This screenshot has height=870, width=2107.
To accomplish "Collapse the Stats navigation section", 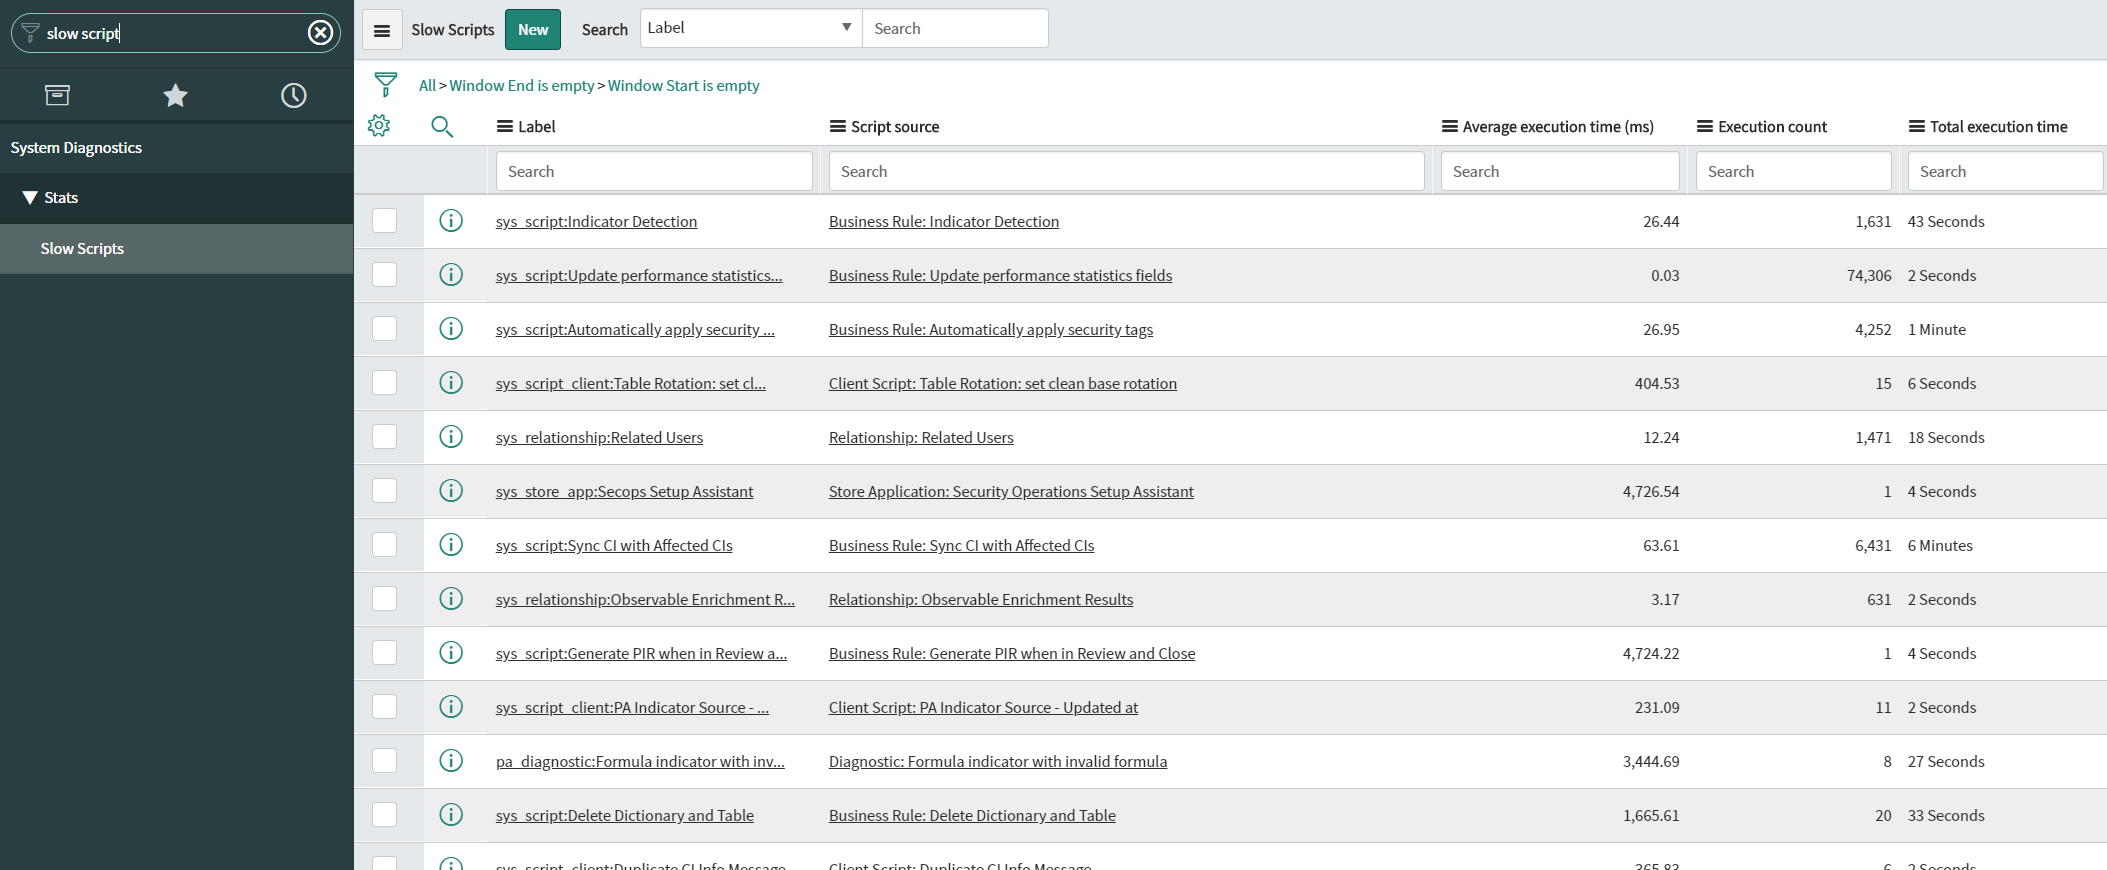I will click(x=30, y=198).
